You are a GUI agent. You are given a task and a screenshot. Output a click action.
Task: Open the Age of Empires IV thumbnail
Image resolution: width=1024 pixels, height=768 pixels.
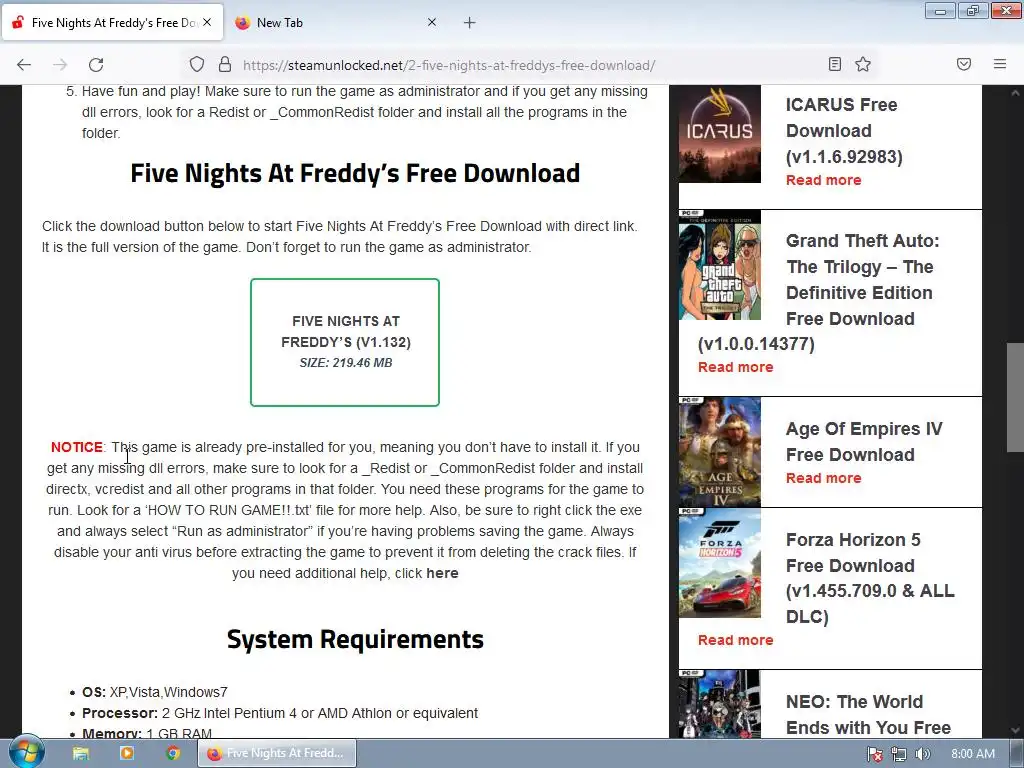[720, 452]
